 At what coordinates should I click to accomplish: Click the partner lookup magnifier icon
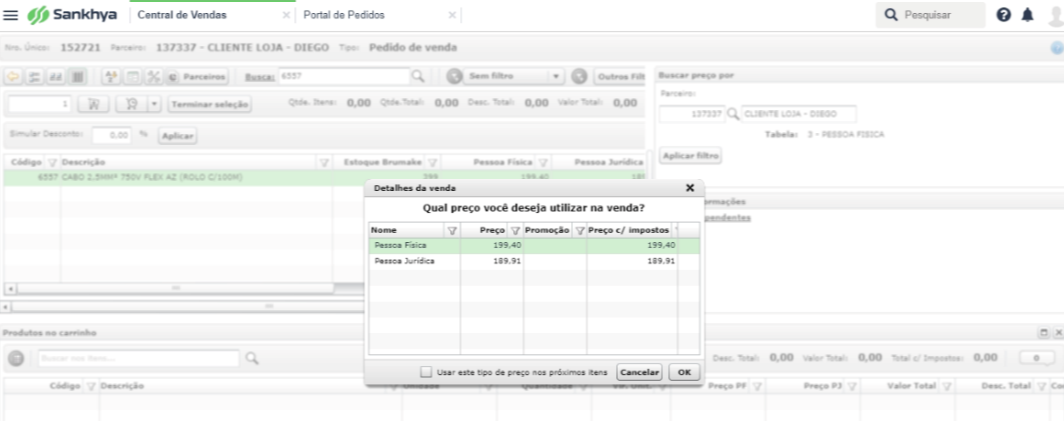point(732,114)
